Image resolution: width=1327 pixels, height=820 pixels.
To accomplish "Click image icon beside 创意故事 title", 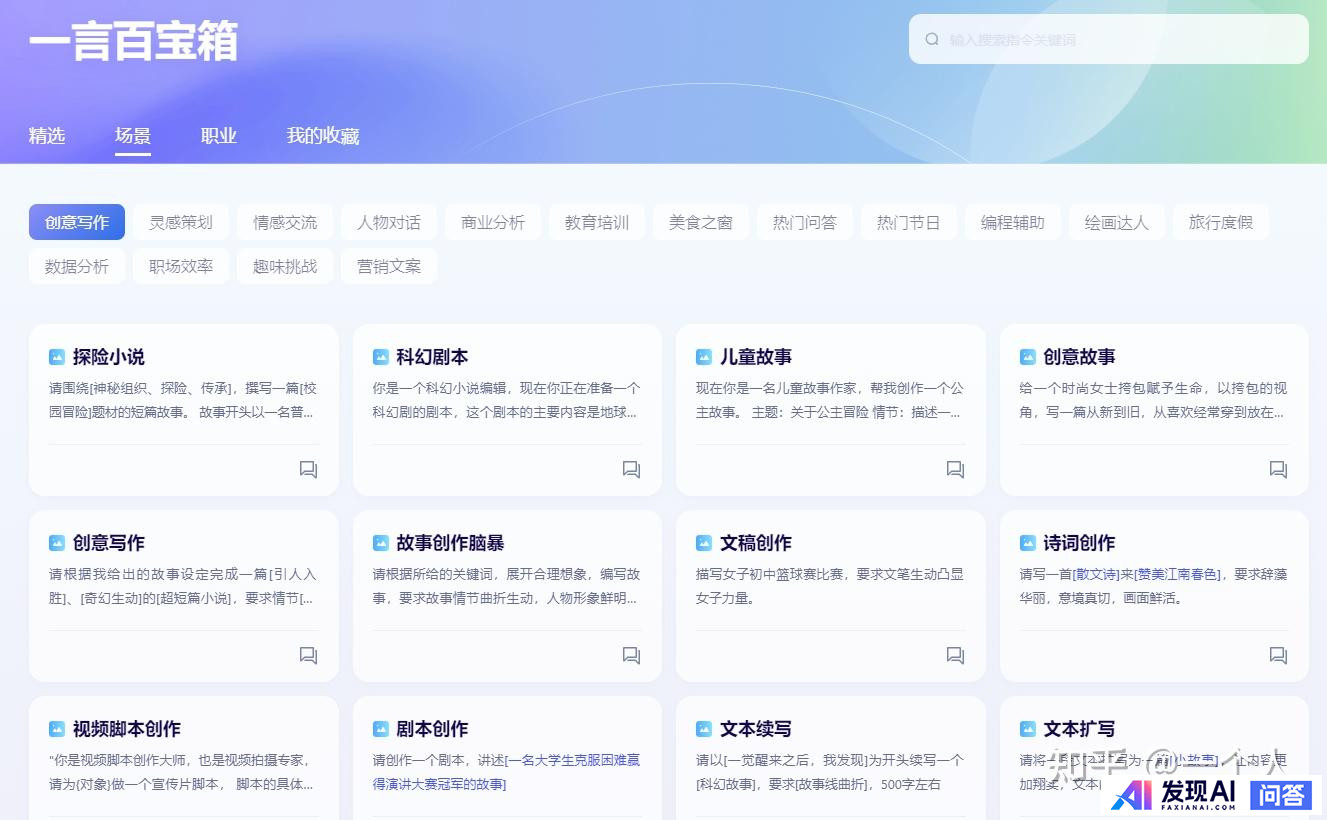I will tap(1028, 357).
